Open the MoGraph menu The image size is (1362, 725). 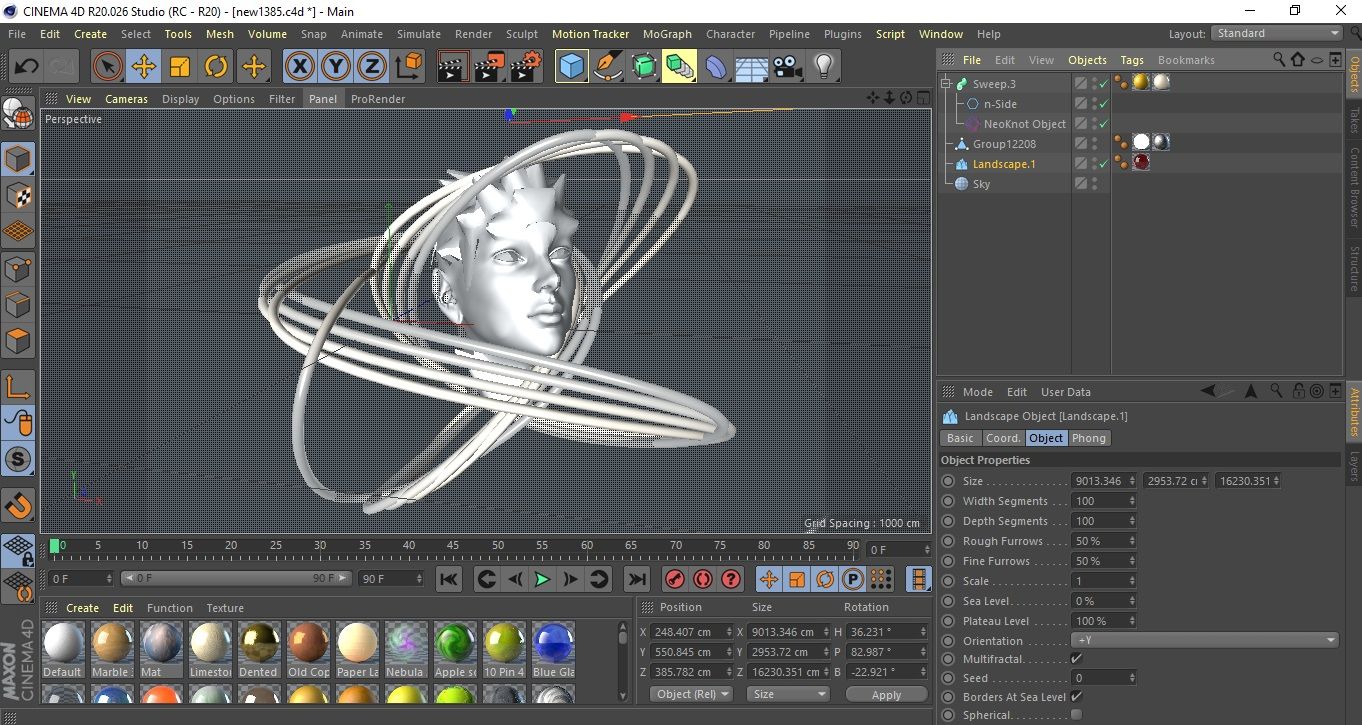667,34
